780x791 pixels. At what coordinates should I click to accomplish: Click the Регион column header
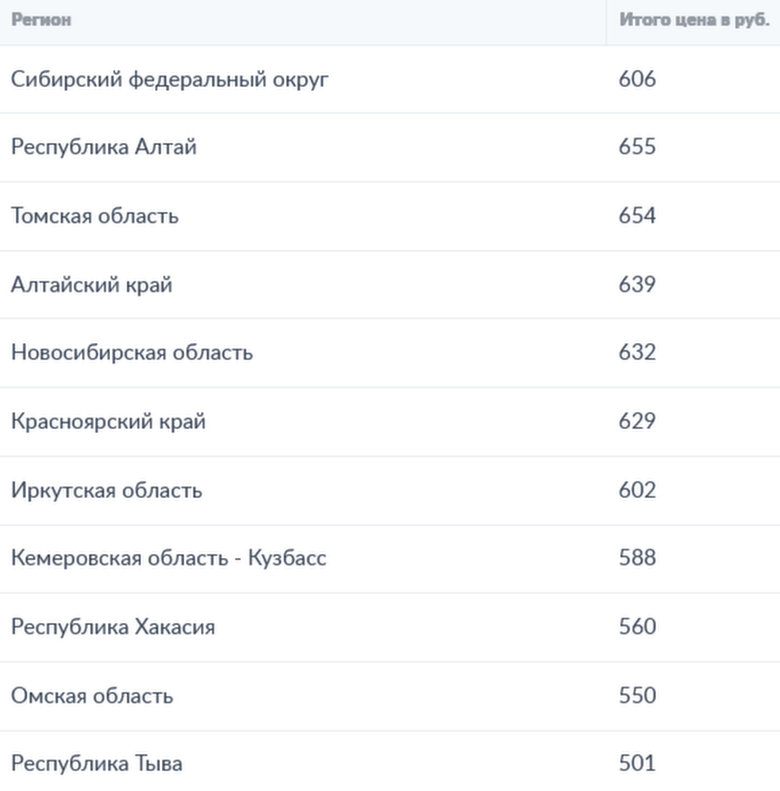41,20
